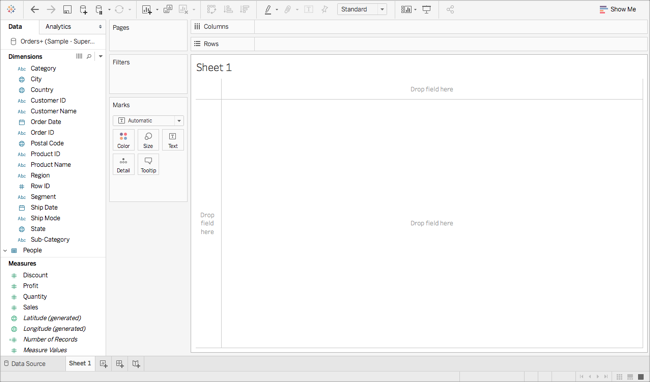Image resolution: width=650 pixels, height=382 pixels.
Task: Click the Show/Hide Cards icon
Action: pyautogui.click(x=407, y=9)
